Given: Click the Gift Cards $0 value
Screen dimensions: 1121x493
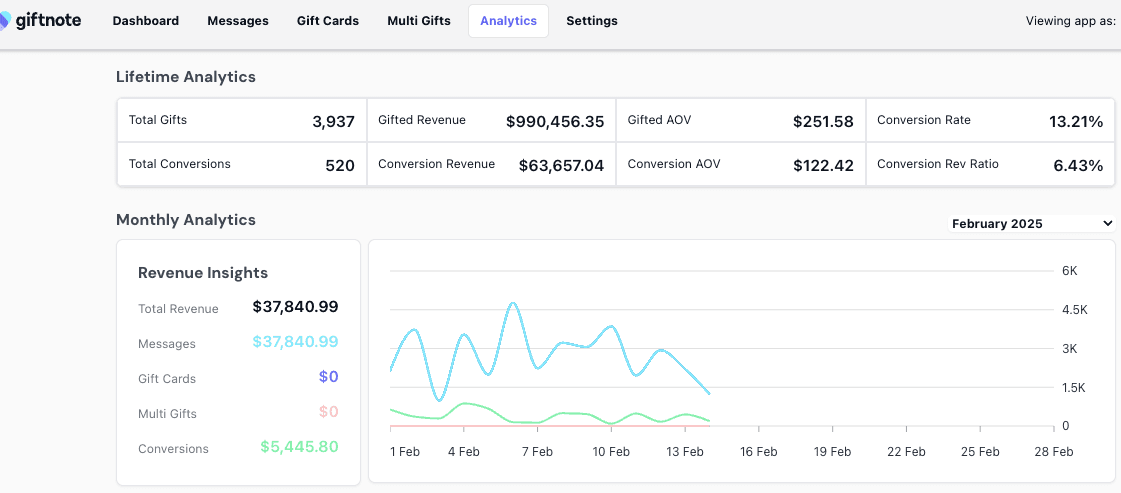Looking at the screenshot, I should tap(329, 377).
